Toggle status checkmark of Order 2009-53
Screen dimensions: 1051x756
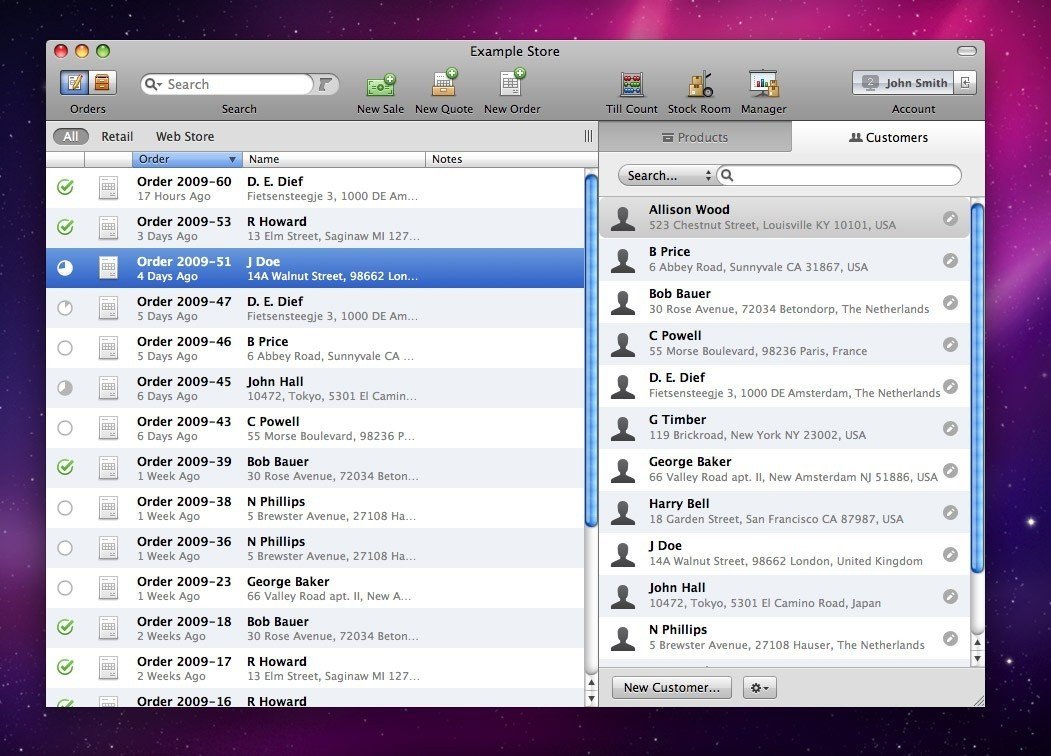65,227
